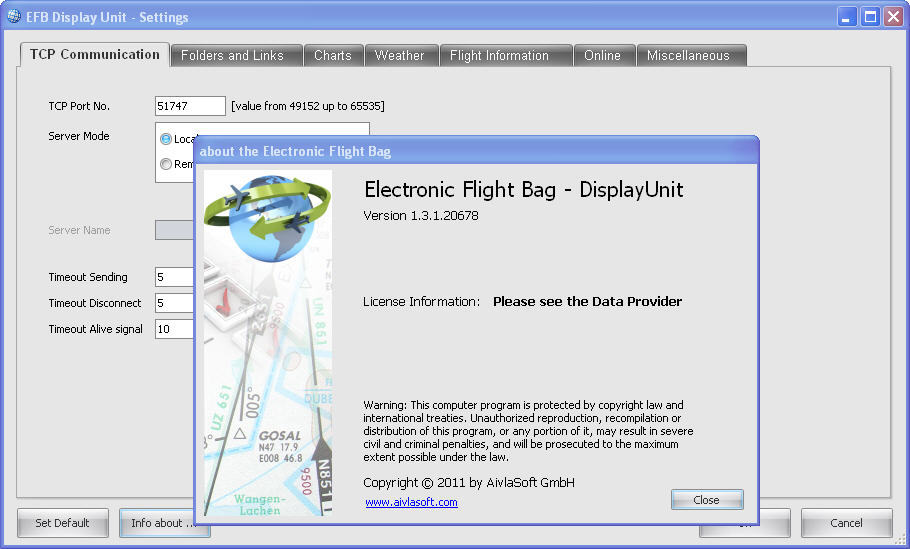This screenshot has height=549, width=910.
Task: Click the Timeout Sending input field
Action: coord(174,277)
